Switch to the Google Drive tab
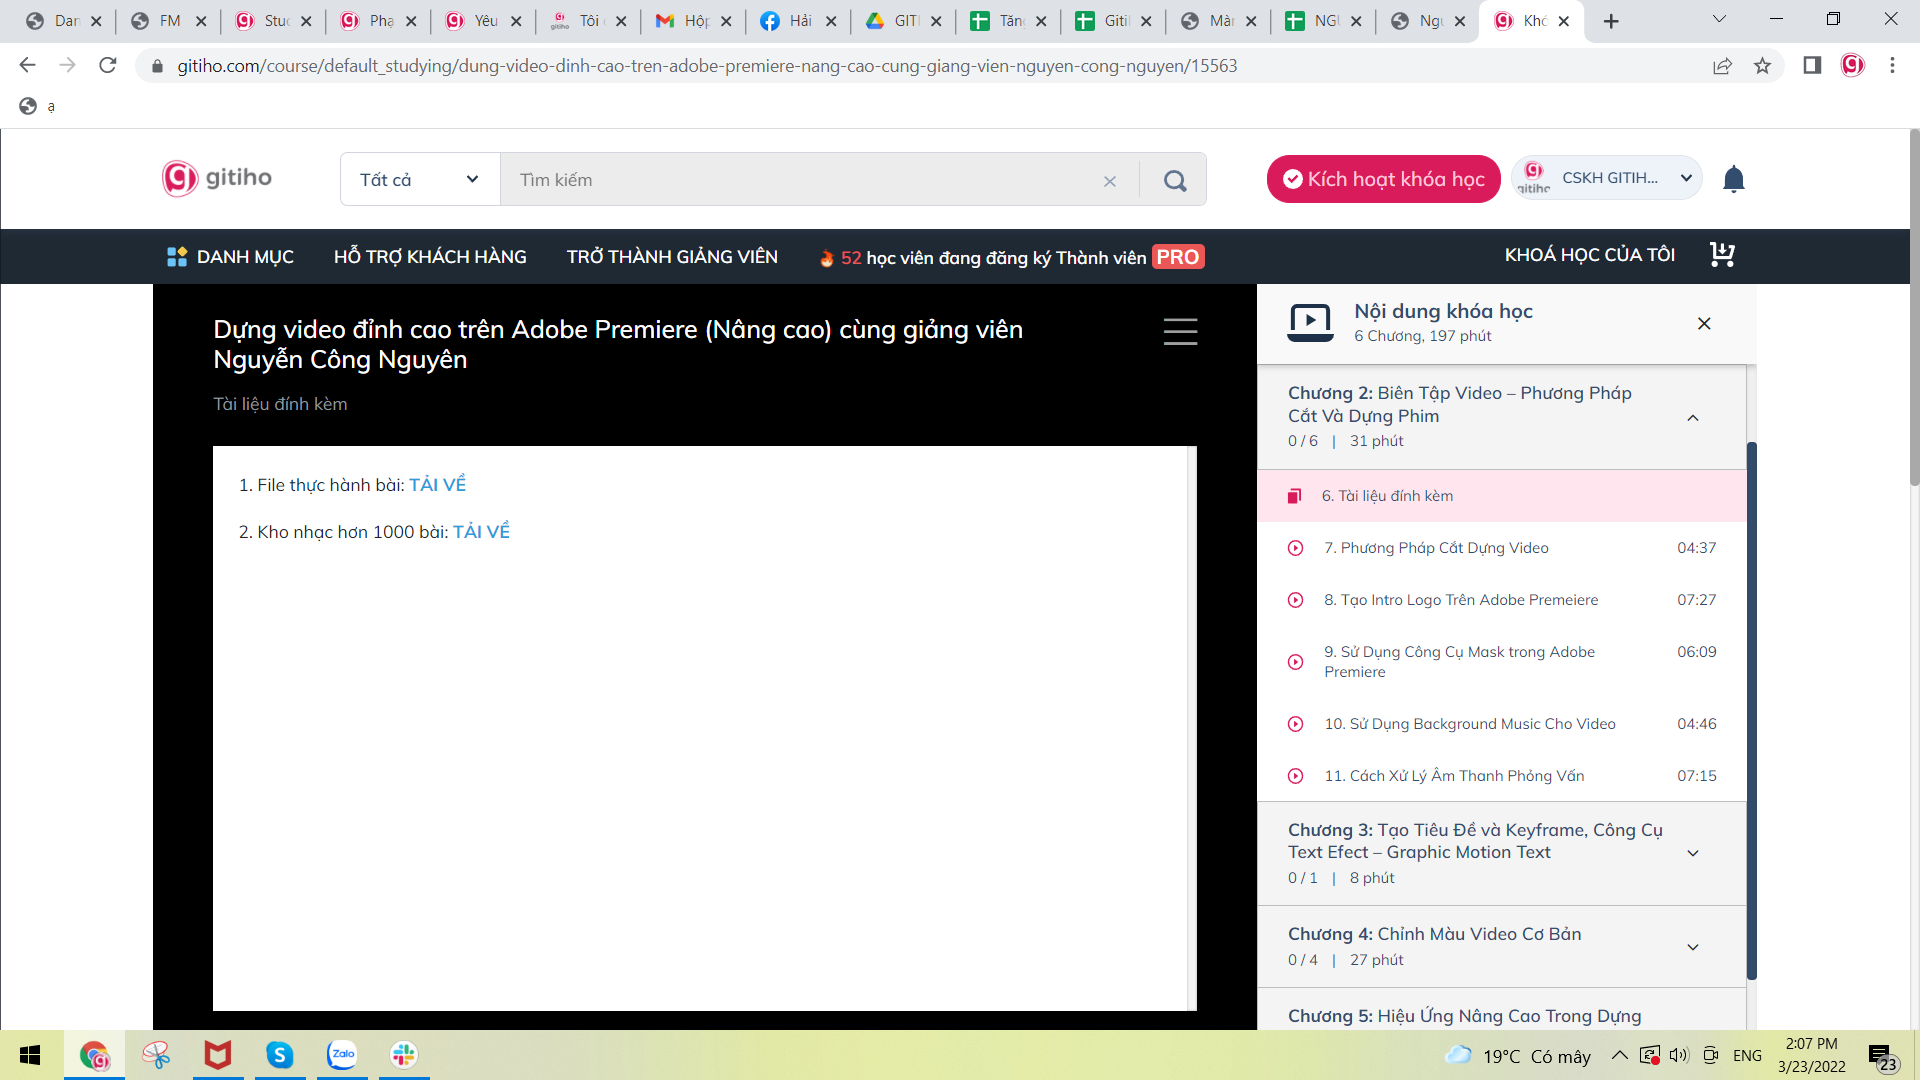 (904, 21)
